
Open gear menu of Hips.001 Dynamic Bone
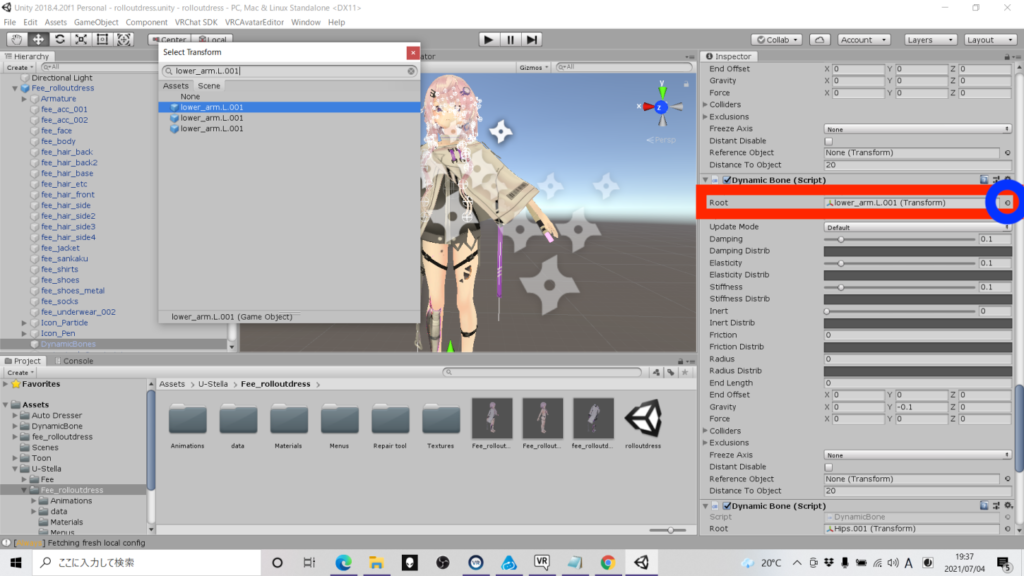coord(1008,505)
